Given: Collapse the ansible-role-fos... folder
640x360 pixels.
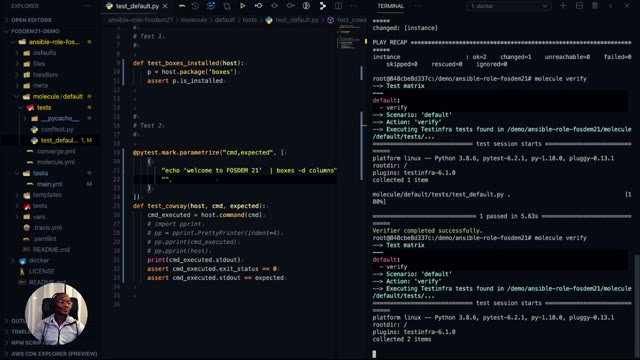Looking at the screenshot, I should pos(49,42).
